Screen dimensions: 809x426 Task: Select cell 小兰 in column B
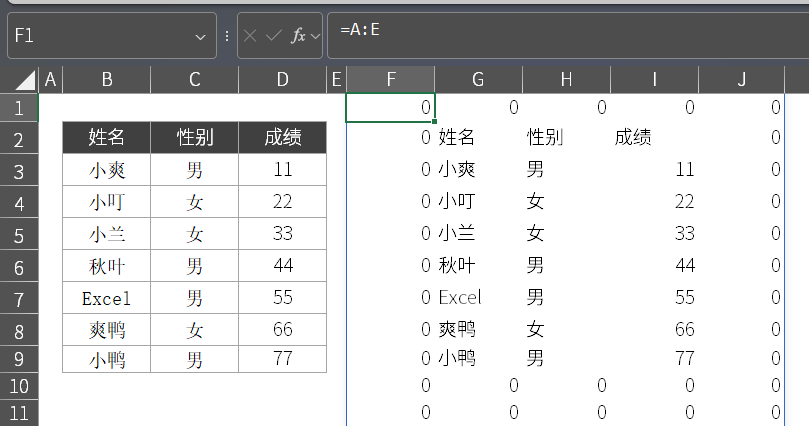click(x=107, y=234)
